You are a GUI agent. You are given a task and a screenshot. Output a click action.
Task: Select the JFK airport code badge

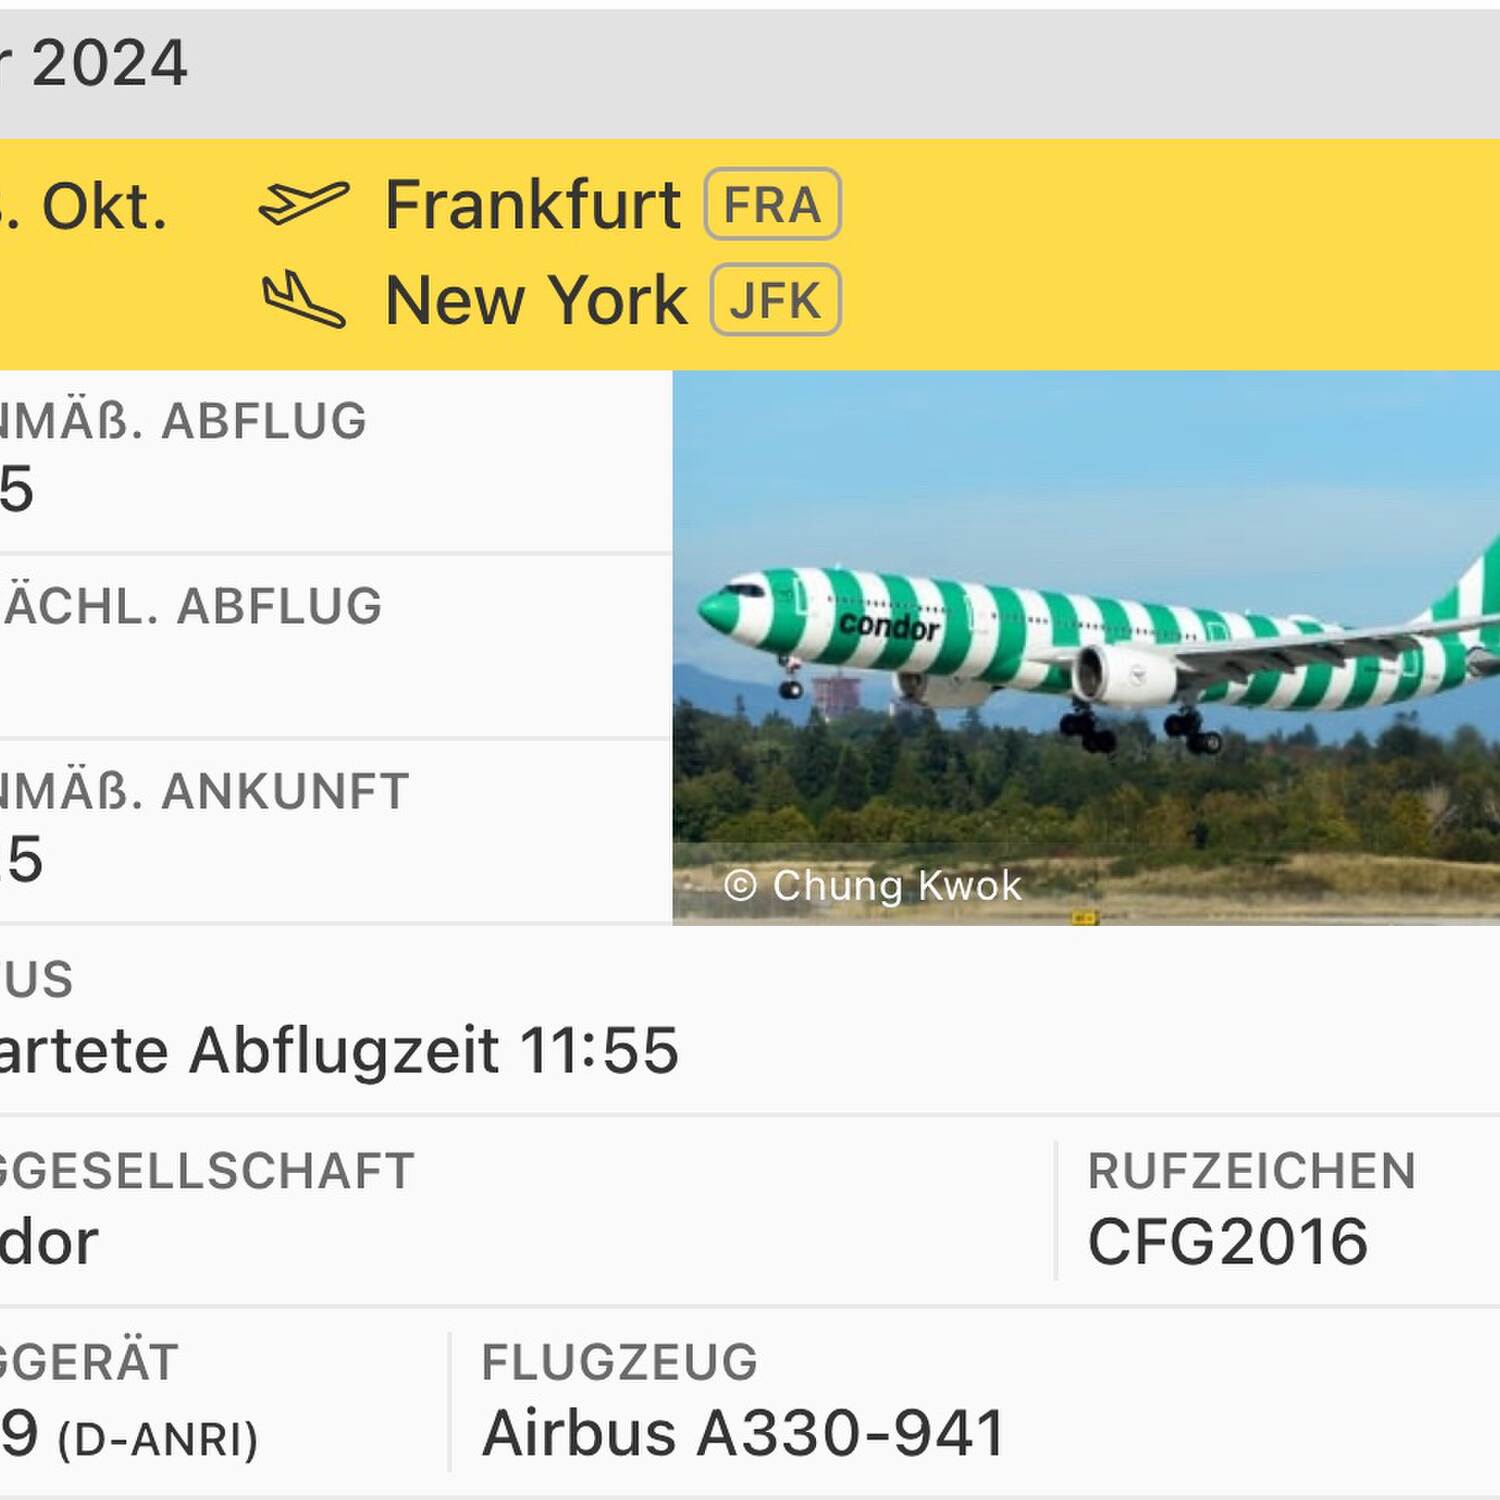tap(775, 300)
